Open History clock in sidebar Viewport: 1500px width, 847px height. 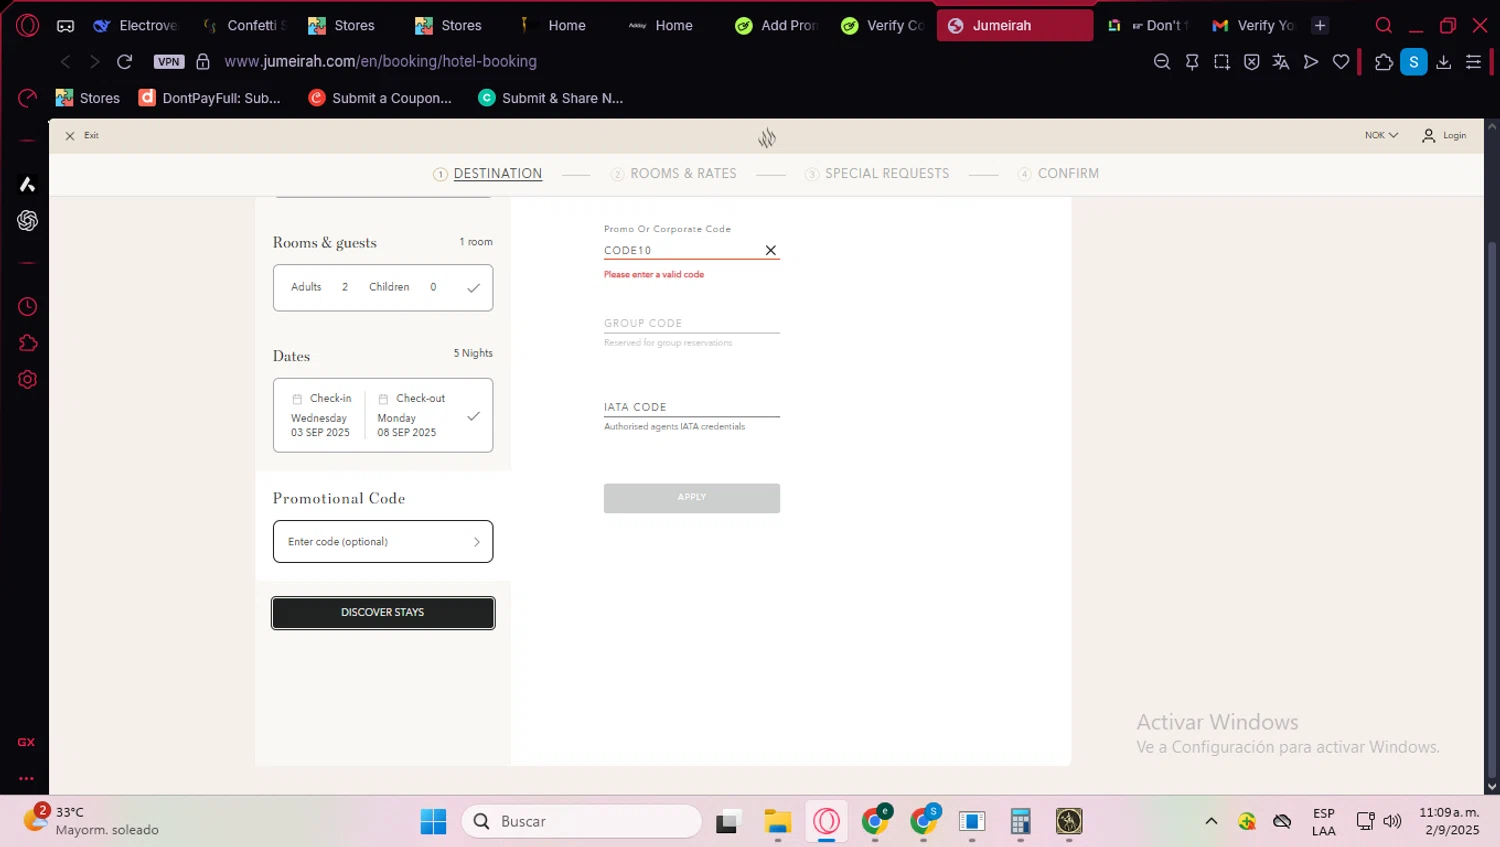tap(27, 307)
